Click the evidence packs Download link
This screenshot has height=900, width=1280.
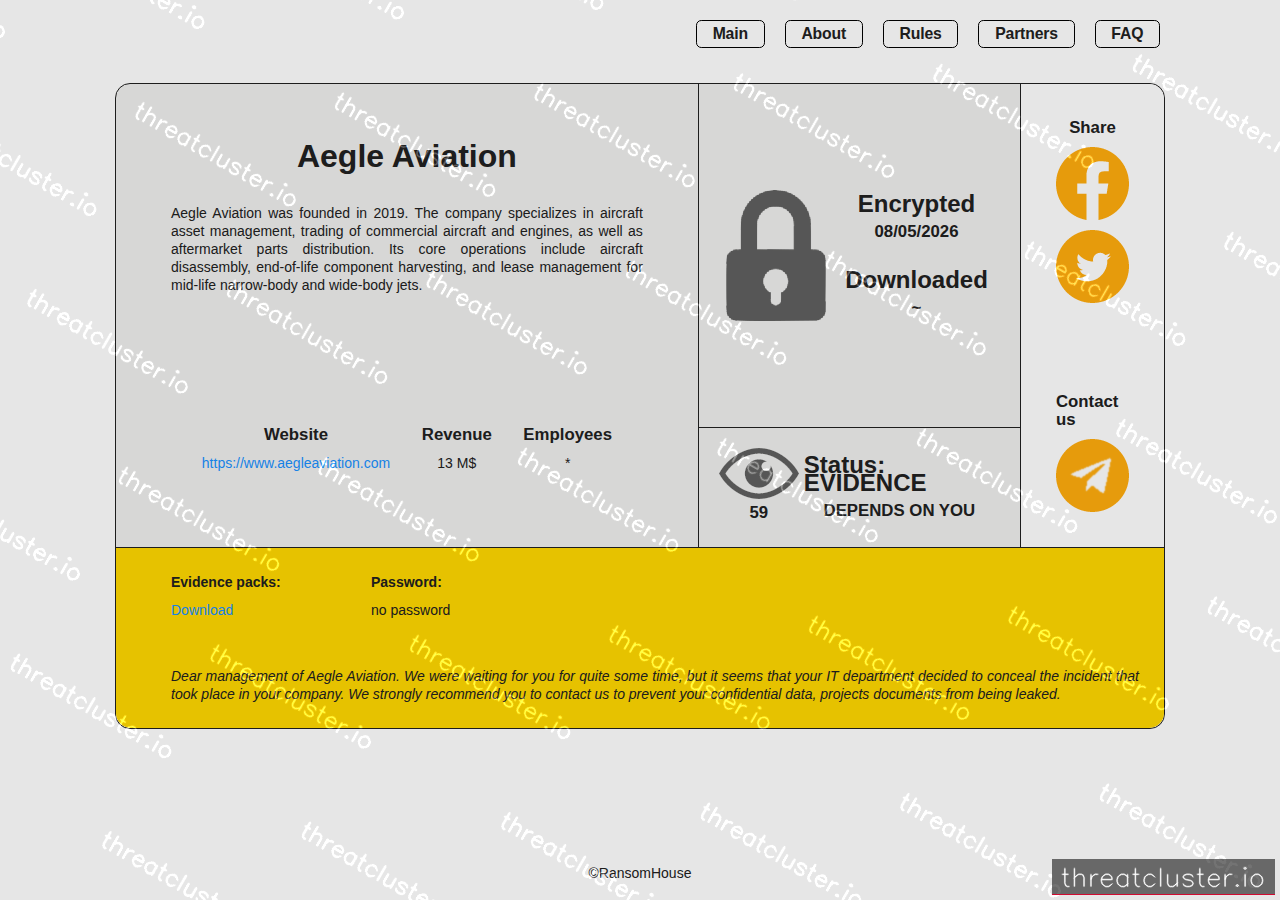202,610
